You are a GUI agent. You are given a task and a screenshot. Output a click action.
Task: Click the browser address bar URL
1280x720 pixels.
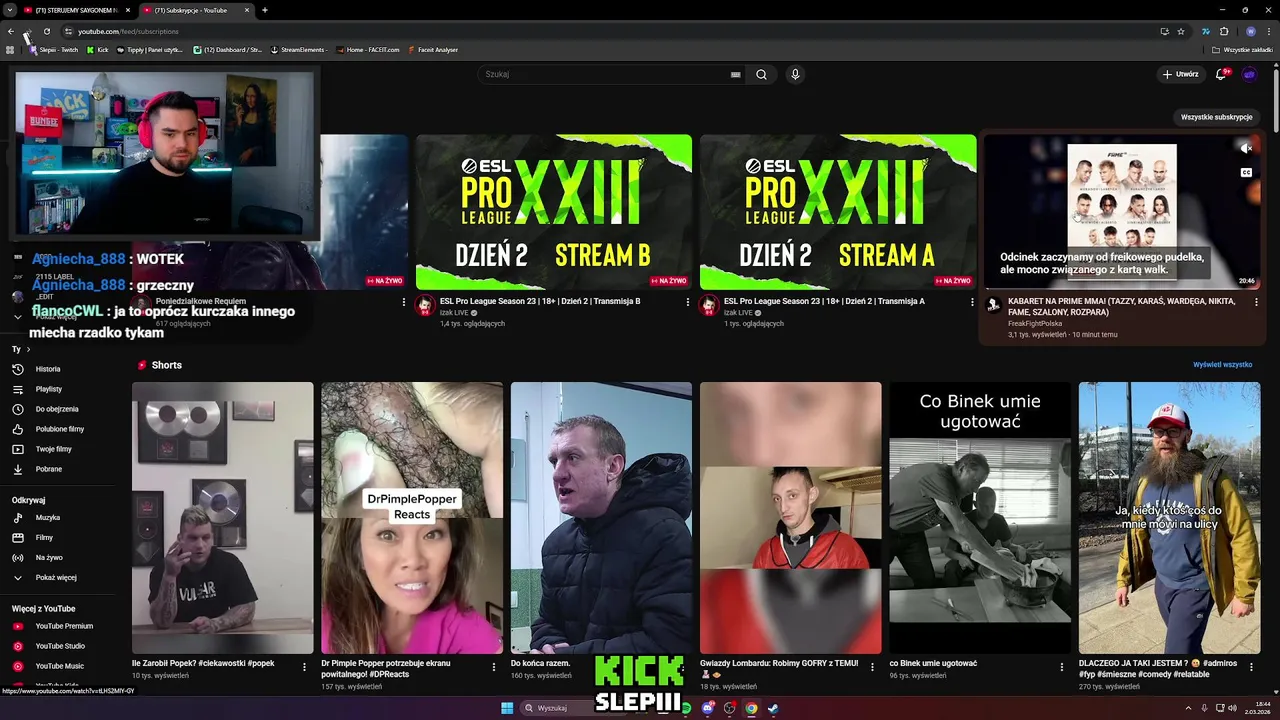[128, 31]
